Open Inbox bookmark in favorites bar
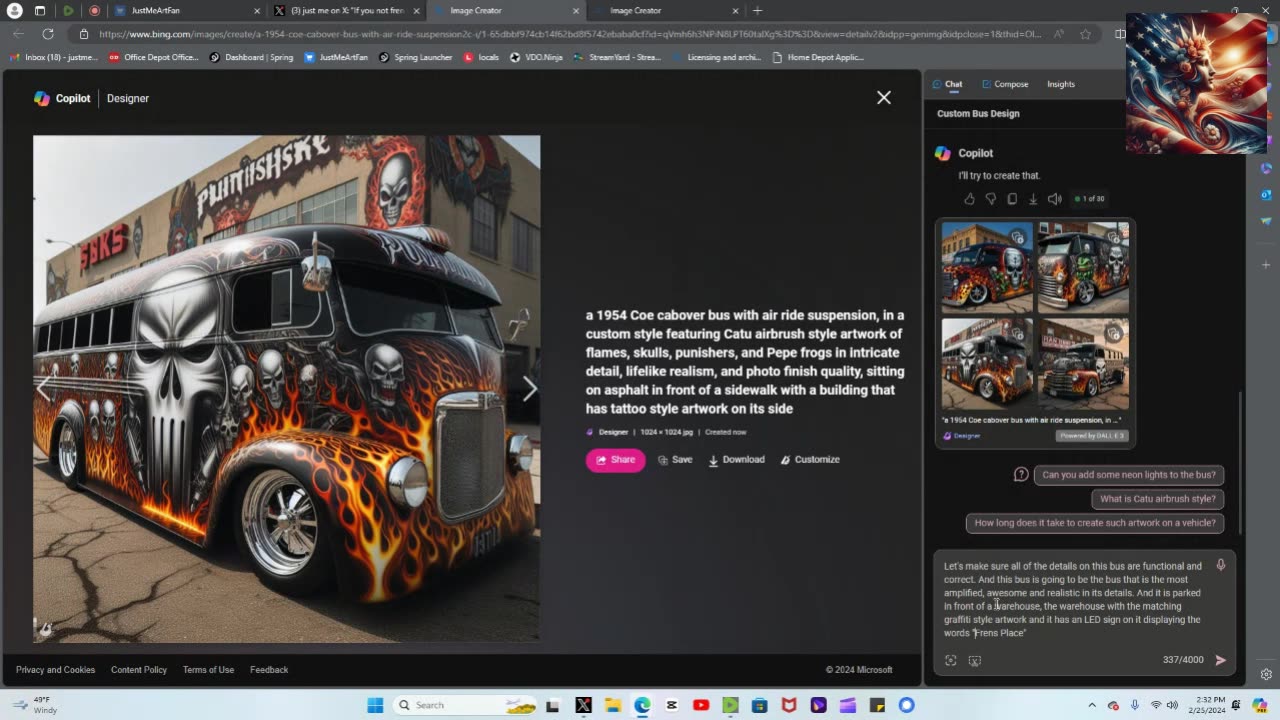 pyautogui.click(x=56, y=57)
